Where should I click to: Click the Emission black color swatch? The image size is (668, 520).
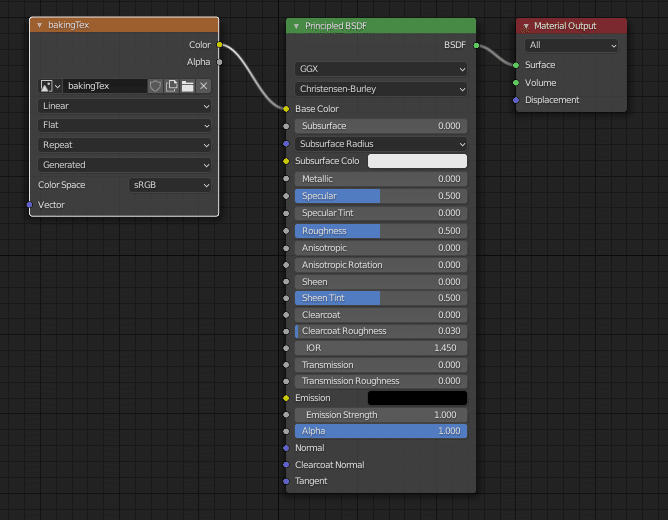pos(417,398)
